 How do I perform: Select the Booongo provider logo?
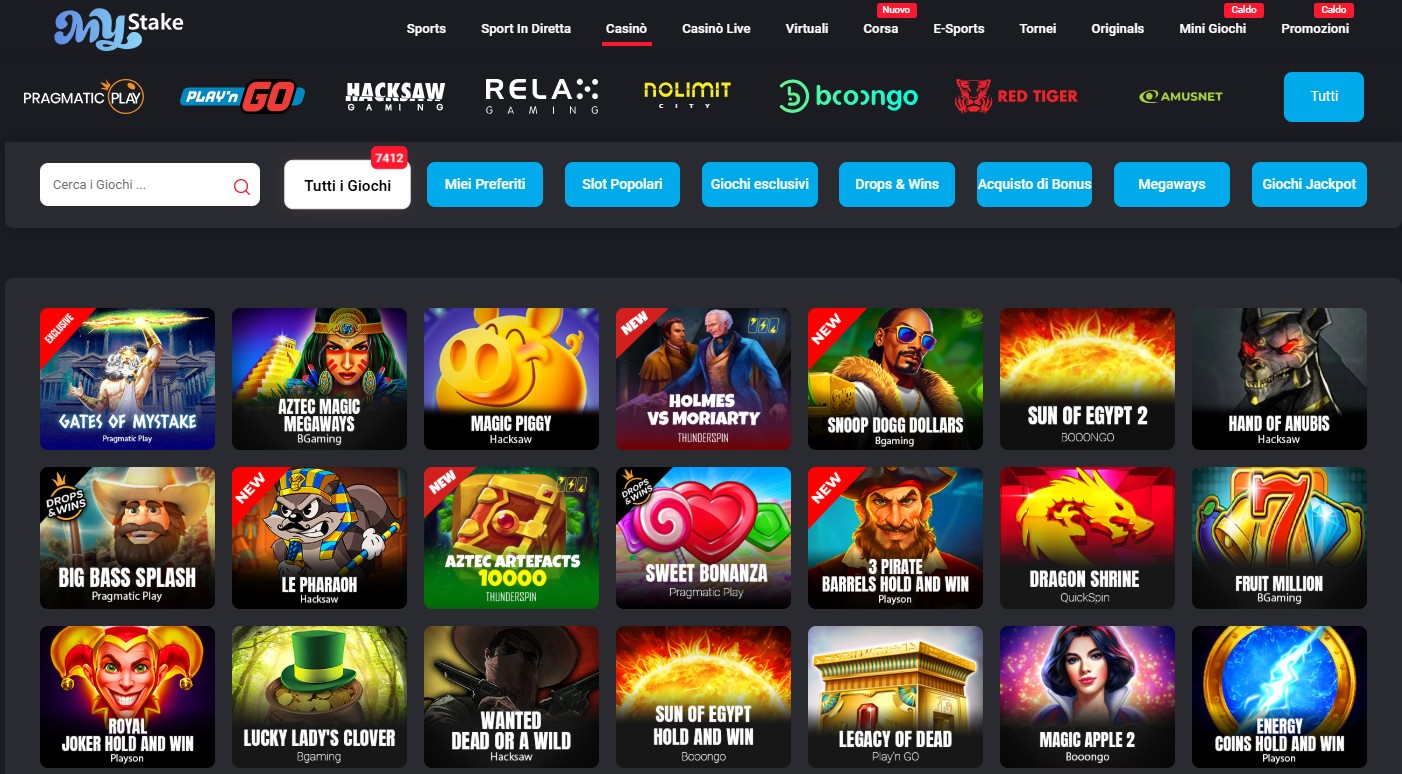coord(848,96)
